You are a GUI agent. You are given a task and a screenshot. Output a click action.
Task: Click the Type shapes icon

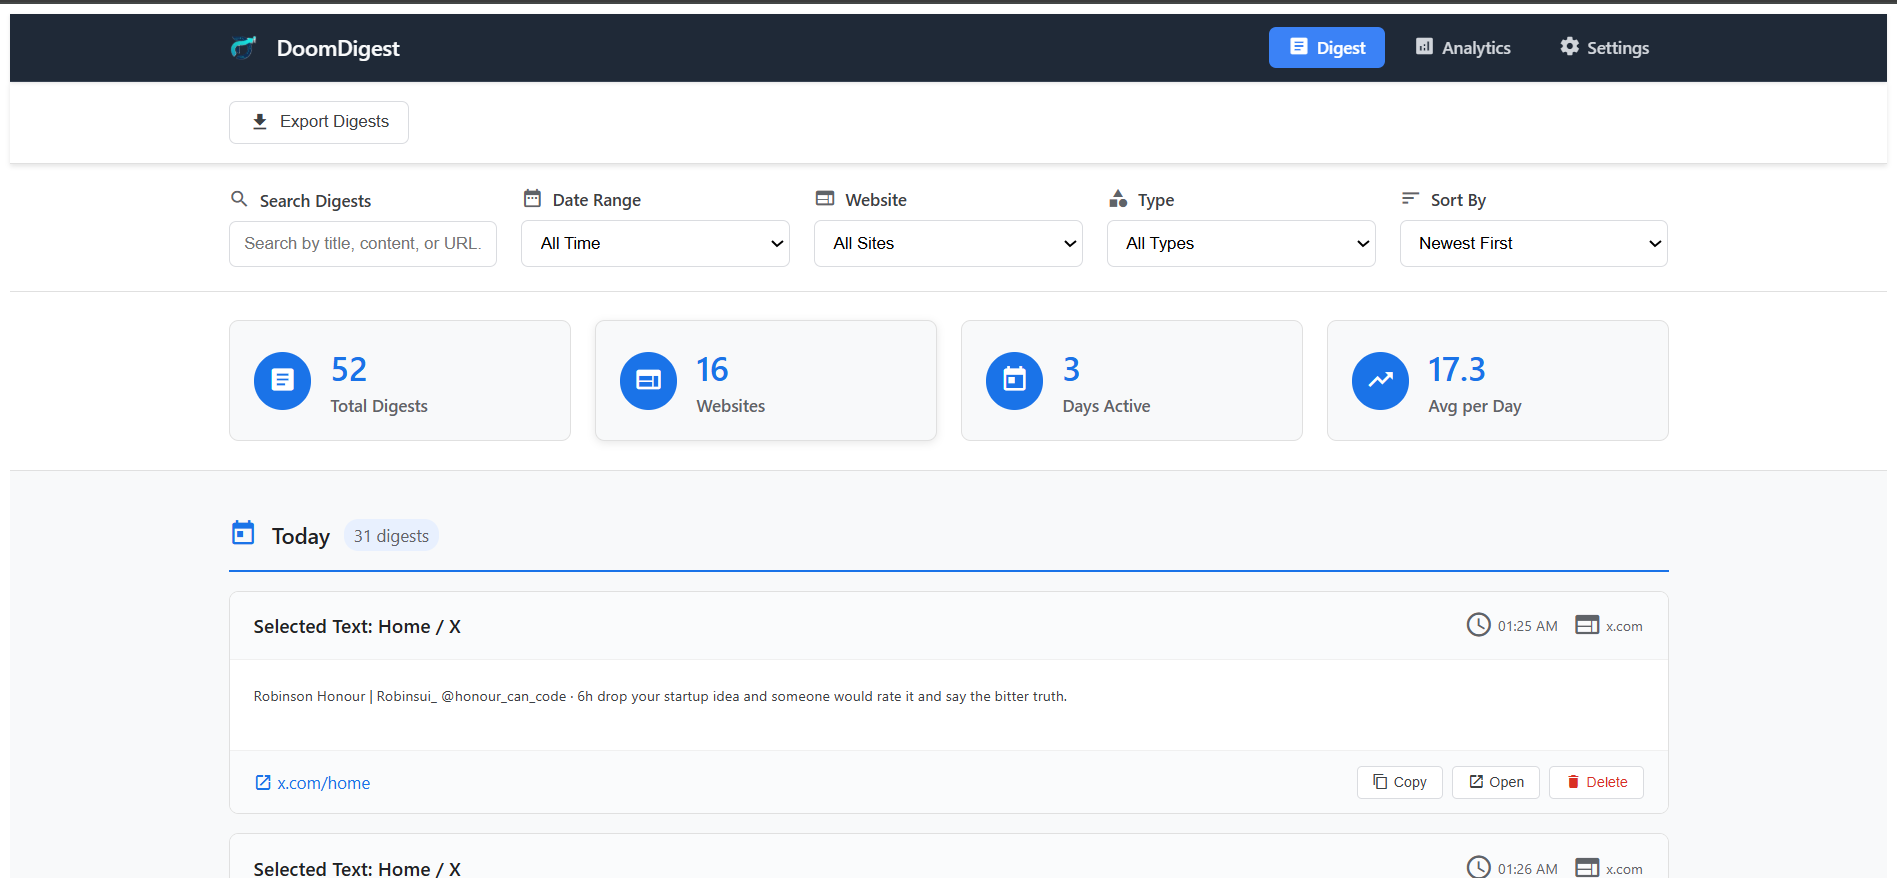(1118, 199)
